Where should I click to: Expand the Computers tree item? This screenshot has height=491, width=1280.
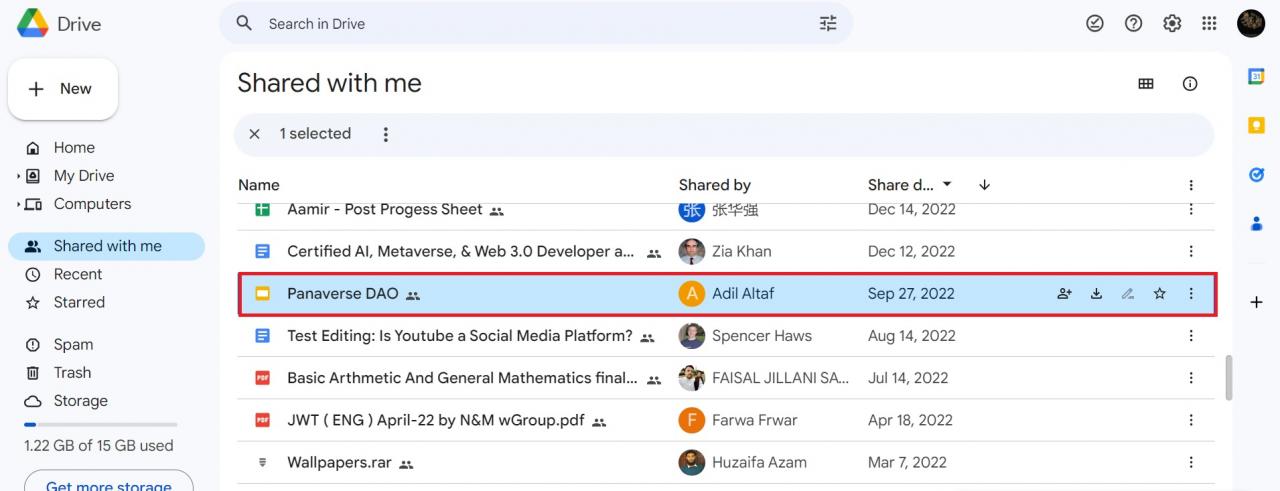(x=18, y=204)
